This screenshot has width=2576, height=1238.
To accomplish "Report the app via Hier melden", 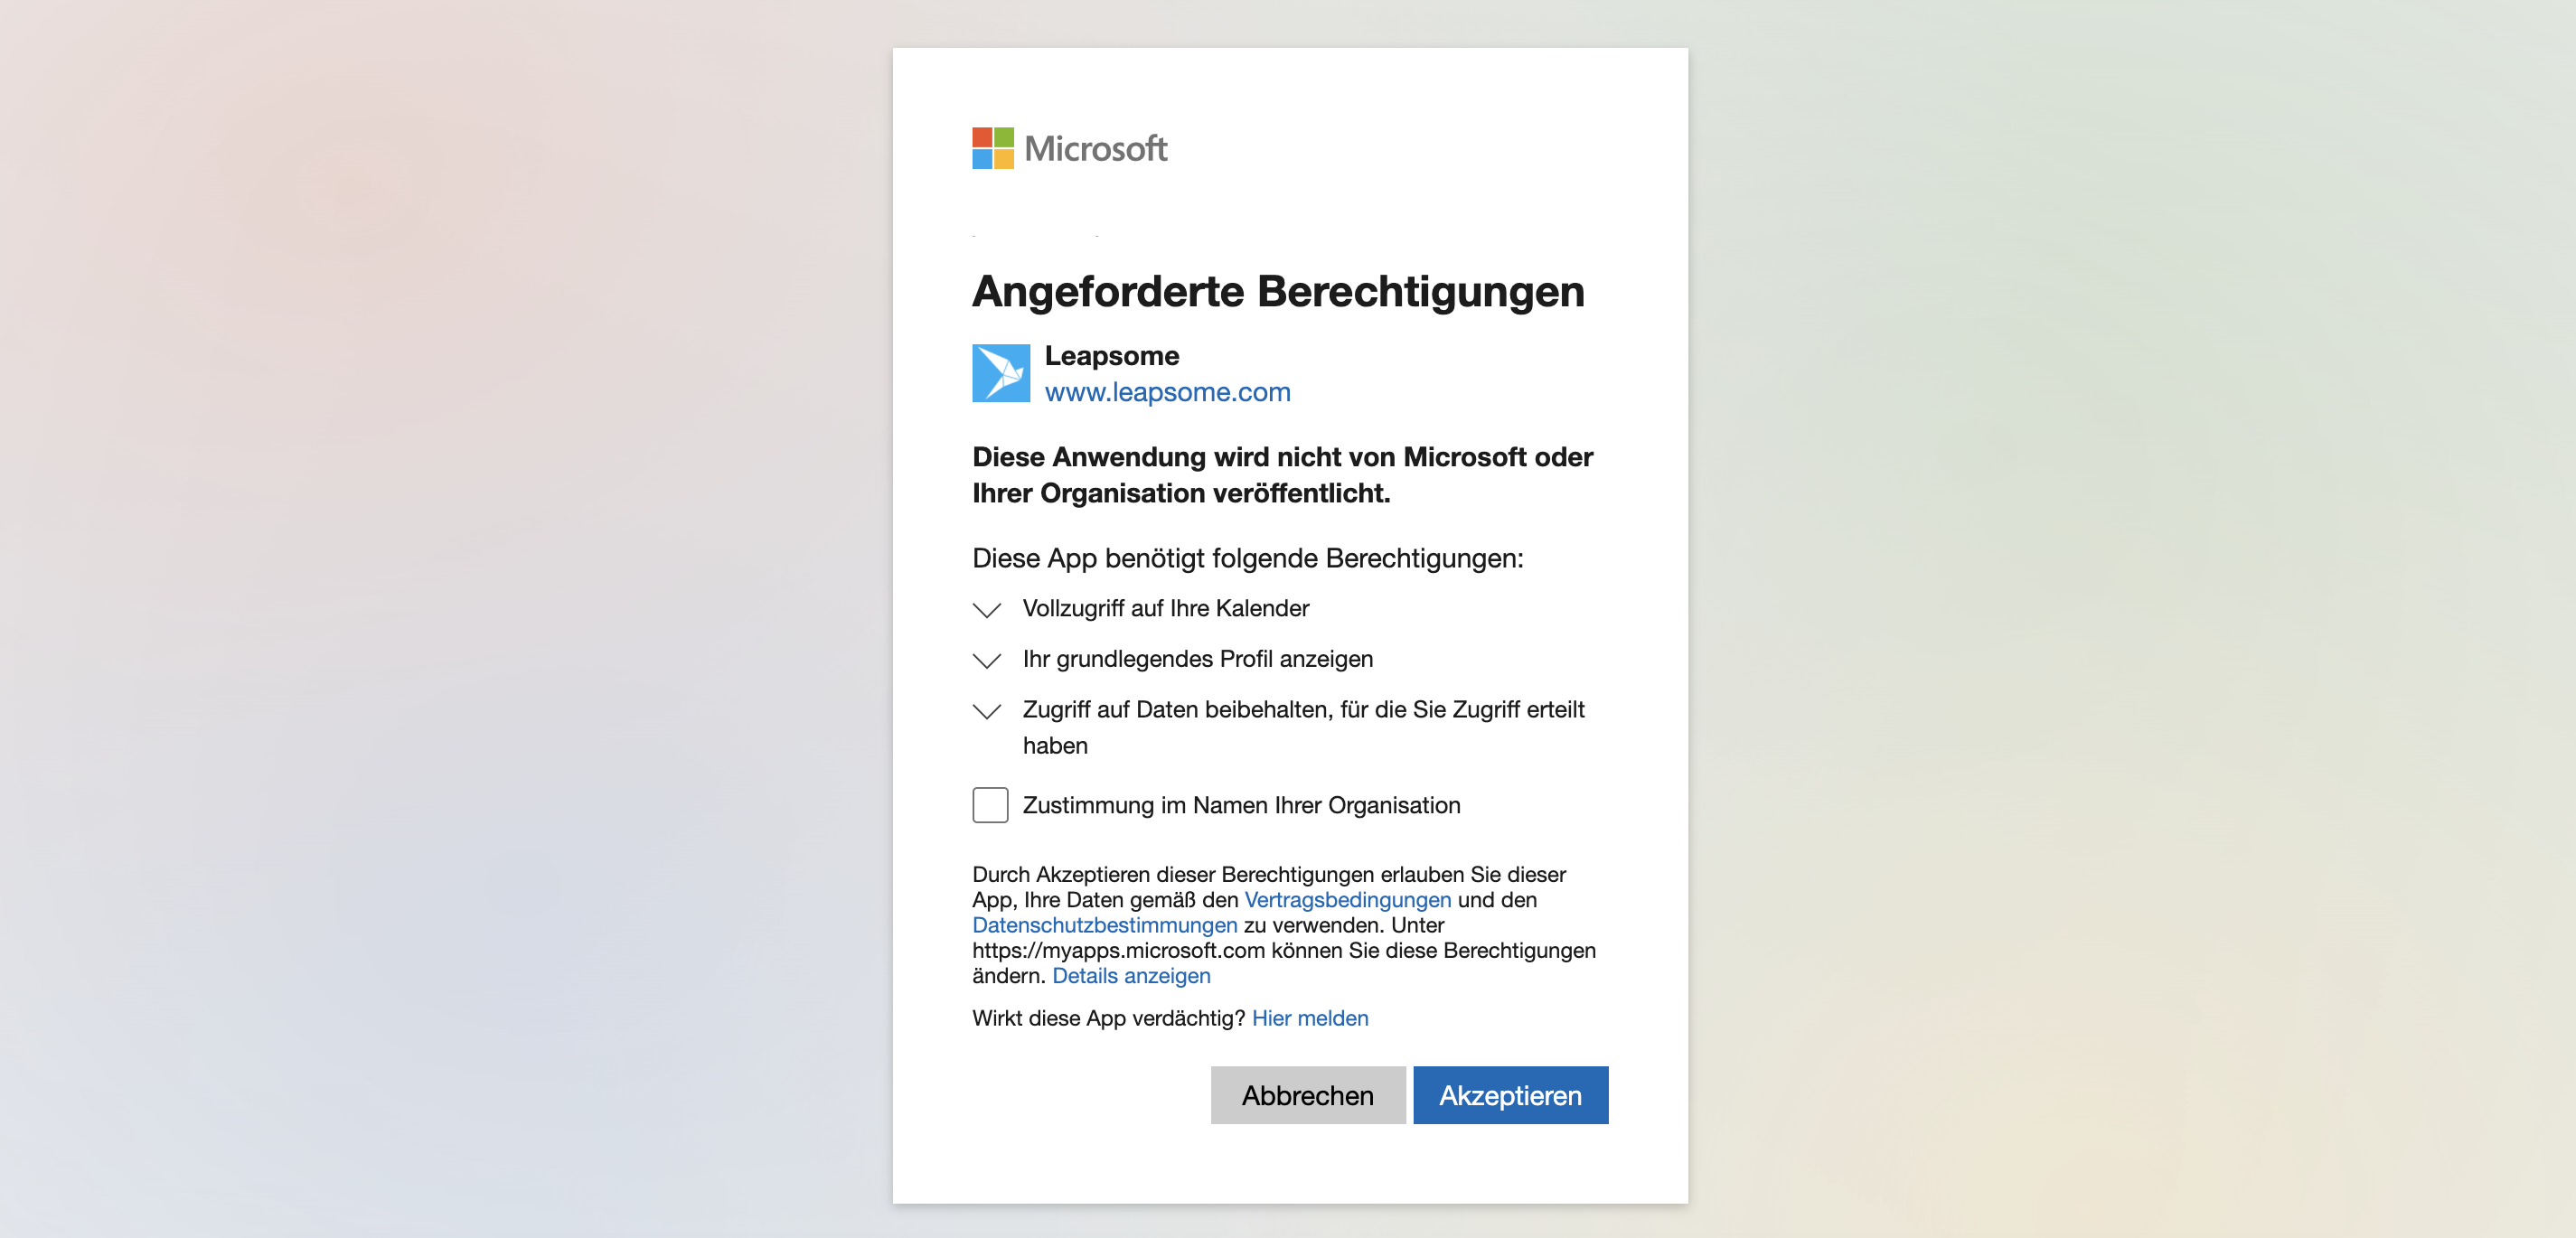I will (x=1309, y=1018).
